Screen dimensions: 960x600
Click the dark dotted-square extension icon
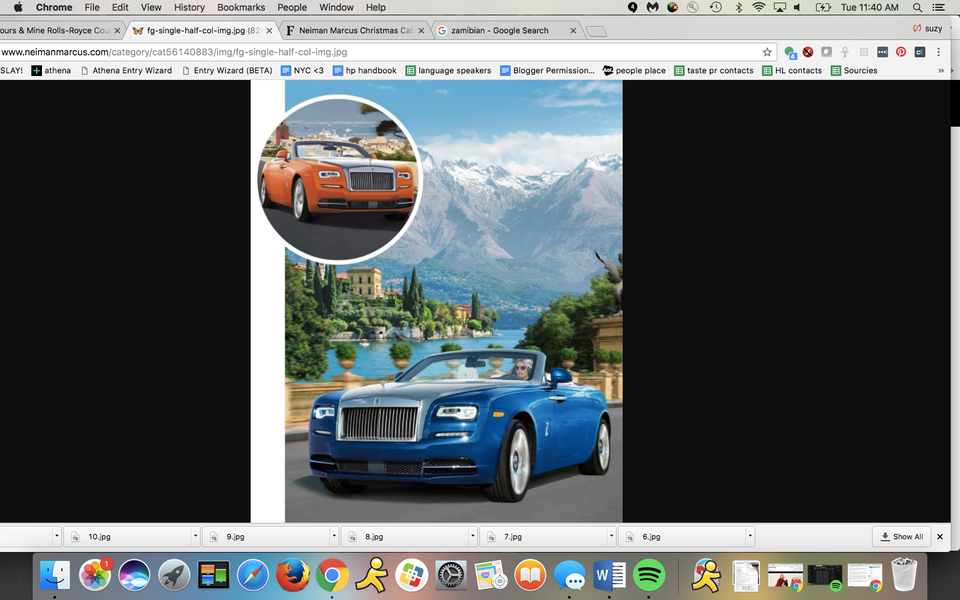pos(882,52)
